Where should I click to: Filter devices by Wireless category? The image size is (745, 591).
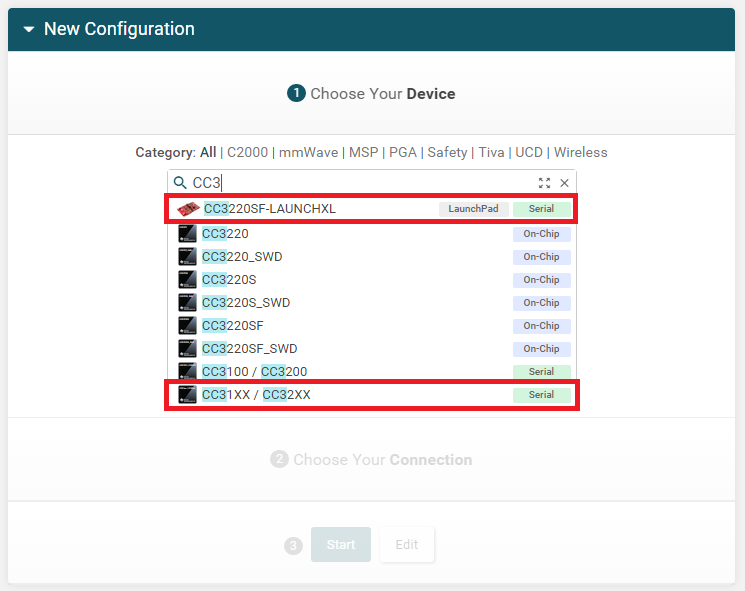580,153
